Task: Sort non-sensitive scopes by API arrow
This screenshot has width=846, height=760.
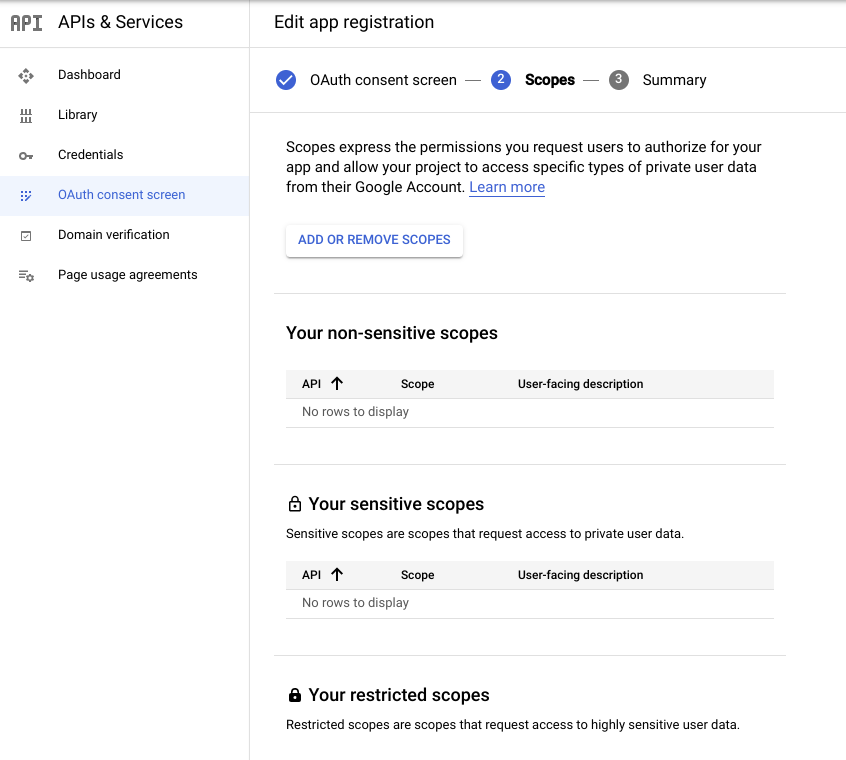Action: pos(337,383)
